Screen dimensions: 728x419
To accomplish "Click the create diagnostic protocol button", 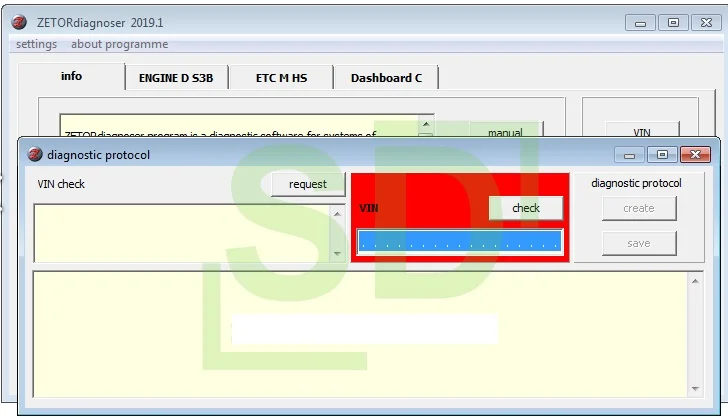I will (639, 208).
